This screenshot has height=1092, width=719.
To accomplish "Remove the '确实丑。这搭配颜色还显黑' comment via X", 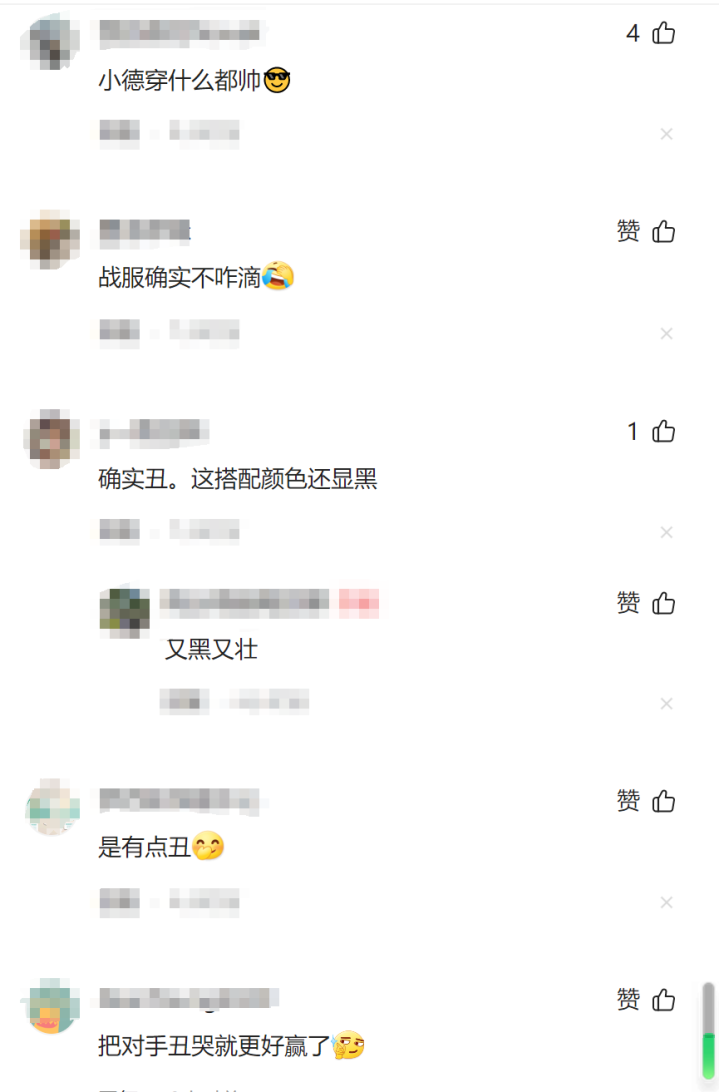I will tap(666, 532).
